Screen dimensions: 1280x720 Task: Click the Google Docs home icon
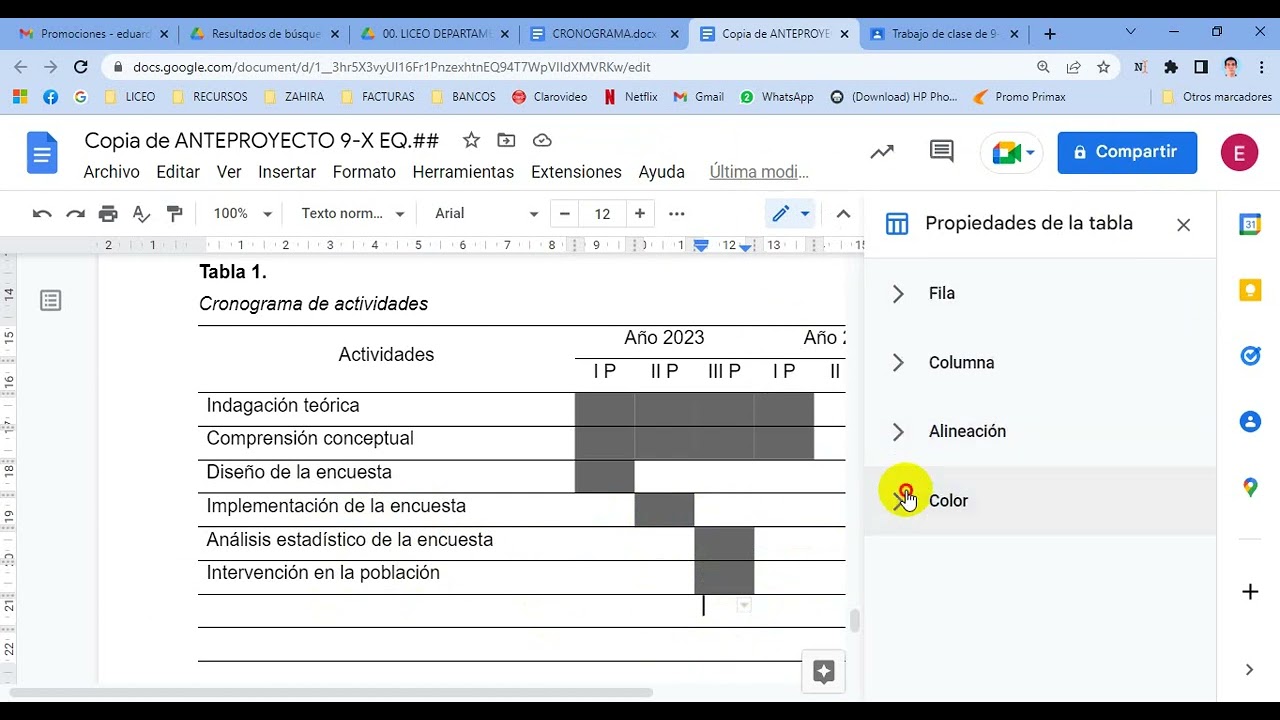tap(42, 154)
